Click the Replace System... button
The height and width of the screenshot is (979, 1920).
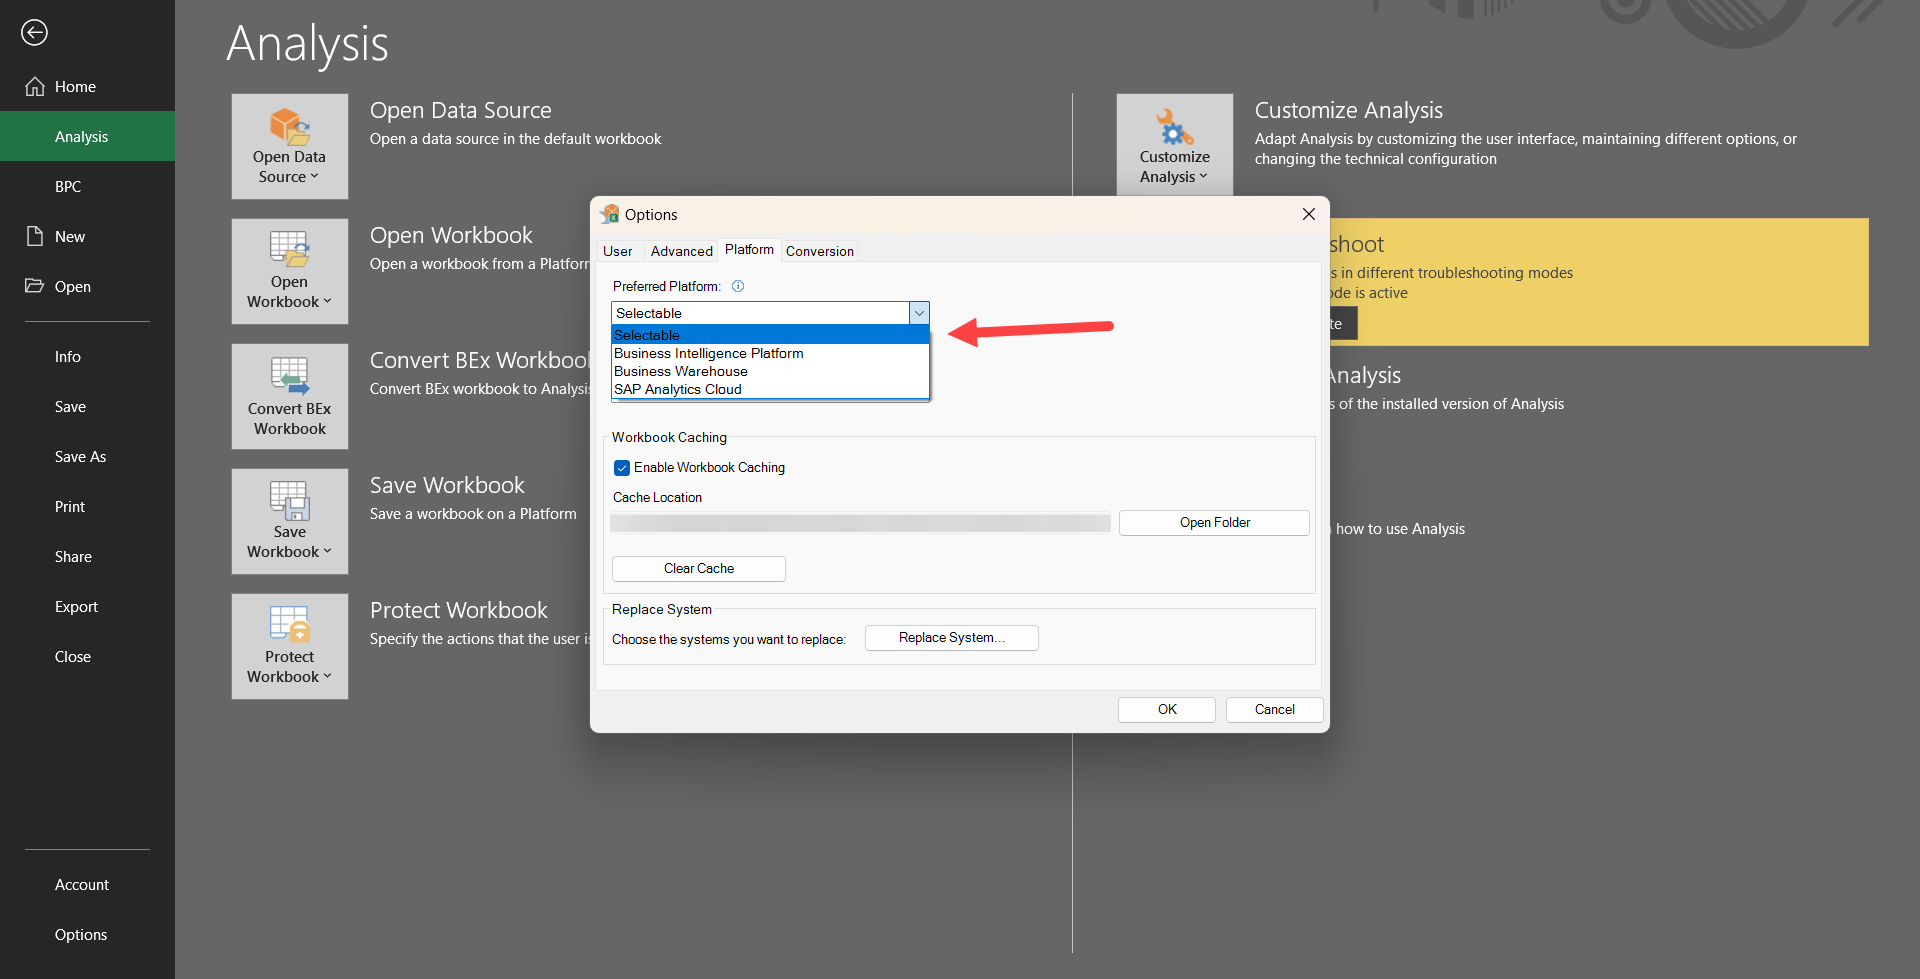952,638
